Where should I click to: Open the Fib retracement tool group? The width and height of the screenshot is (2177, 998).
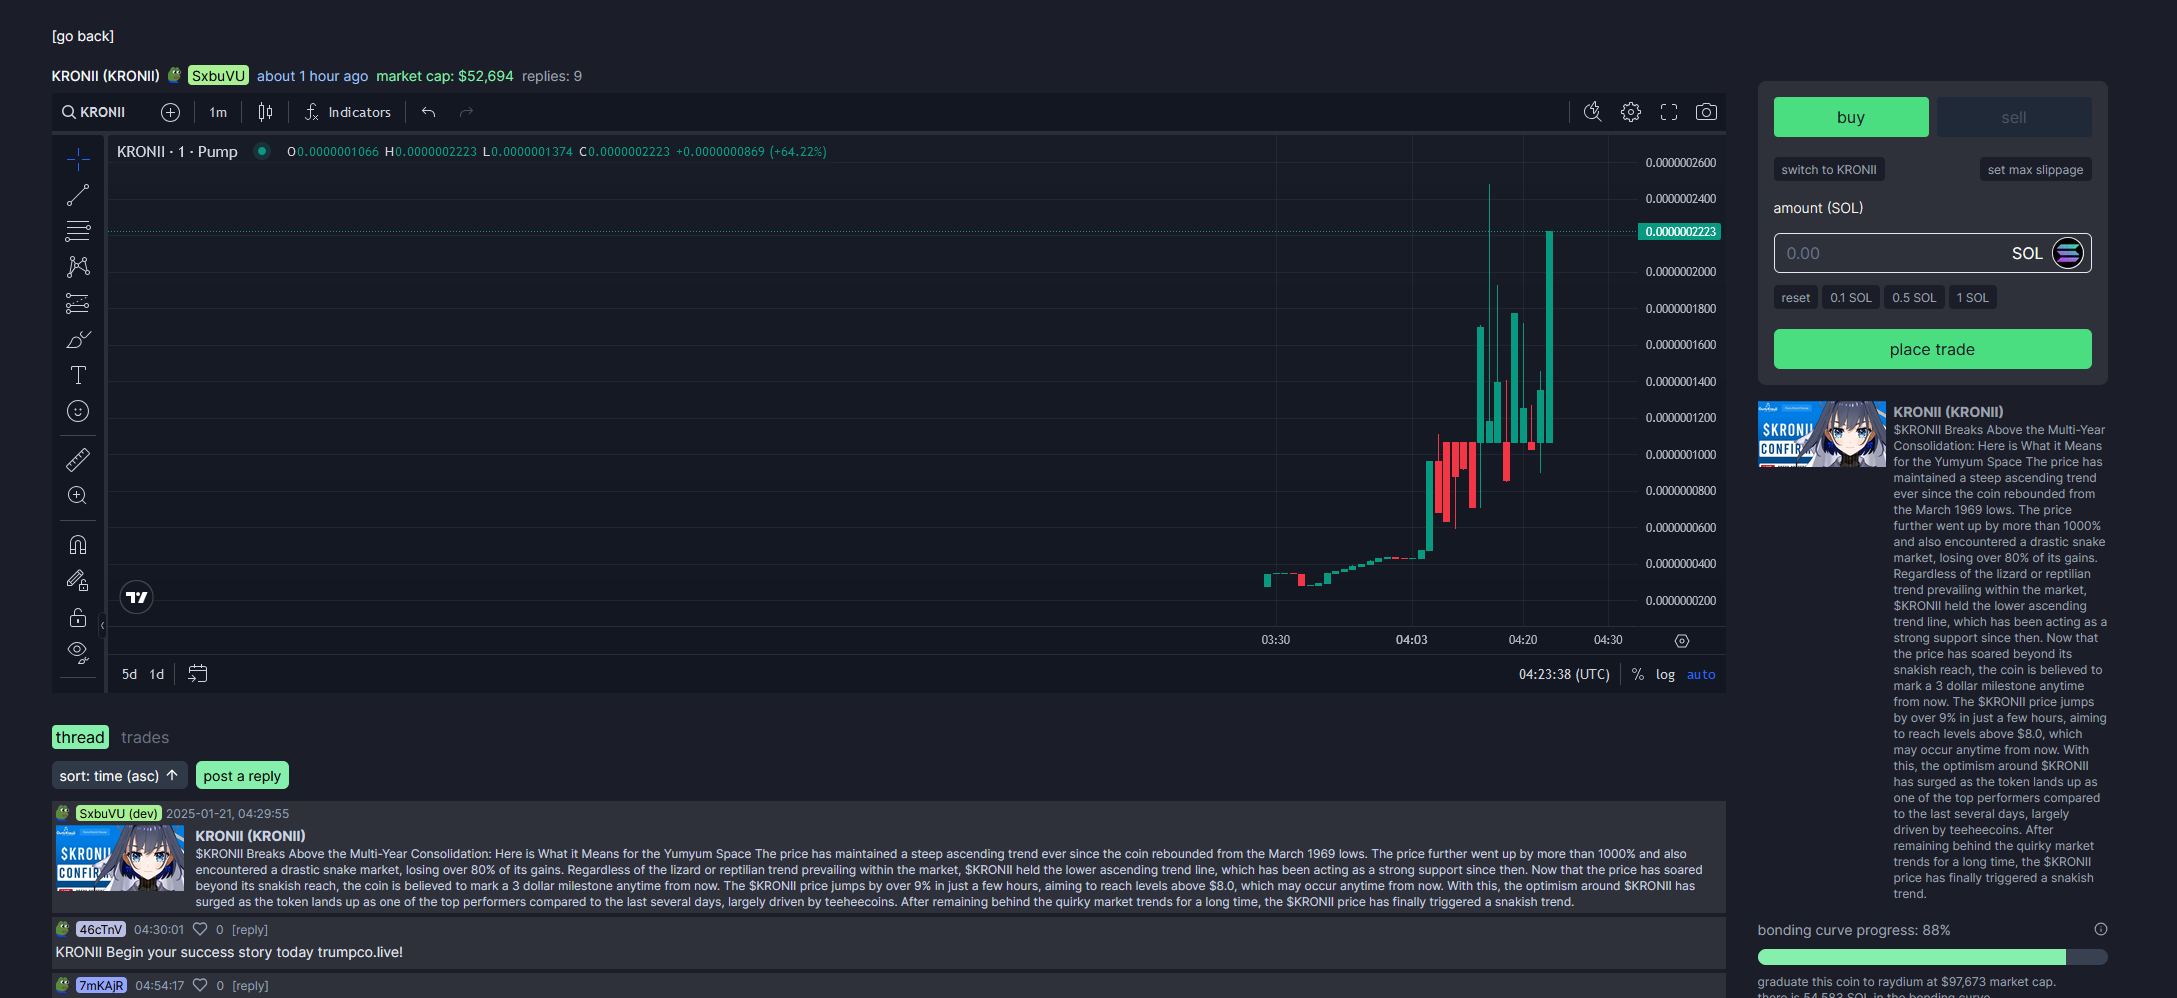coord(78,231)
